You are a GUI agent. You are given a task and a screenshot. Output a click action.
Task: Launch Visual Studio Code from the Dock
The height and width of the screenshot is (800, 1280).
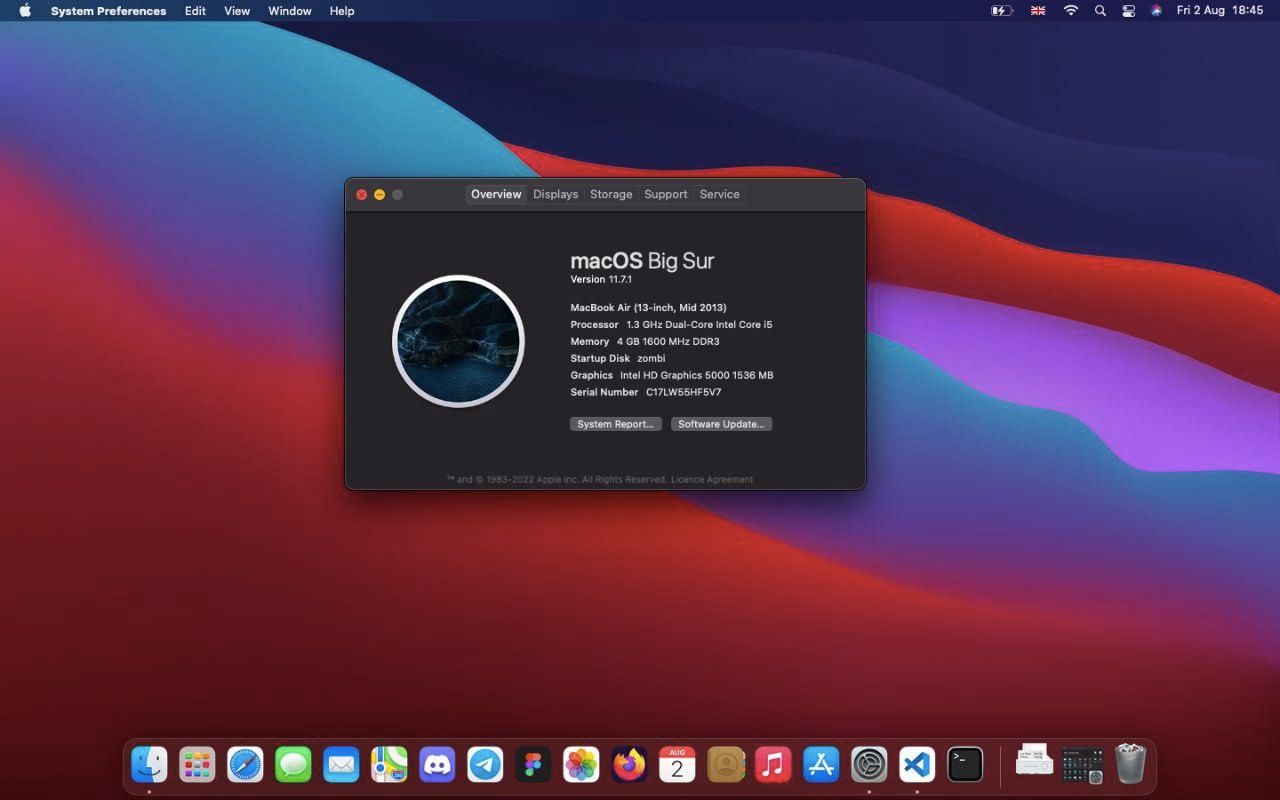[x=917, y=765]
